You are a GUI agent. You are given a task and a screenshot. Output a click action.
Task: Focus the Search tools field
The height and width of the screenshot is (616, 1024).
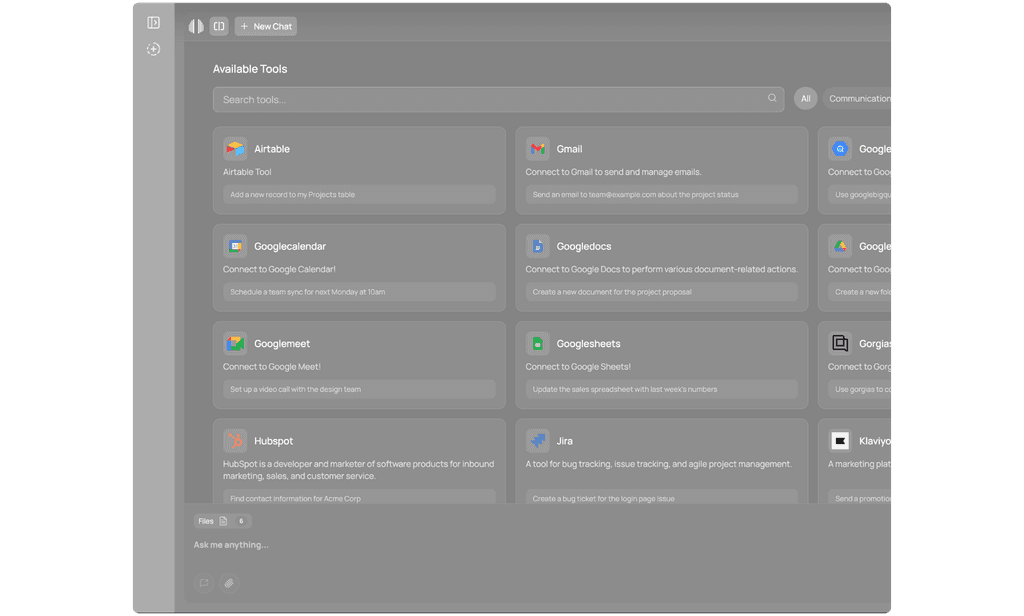498,99
